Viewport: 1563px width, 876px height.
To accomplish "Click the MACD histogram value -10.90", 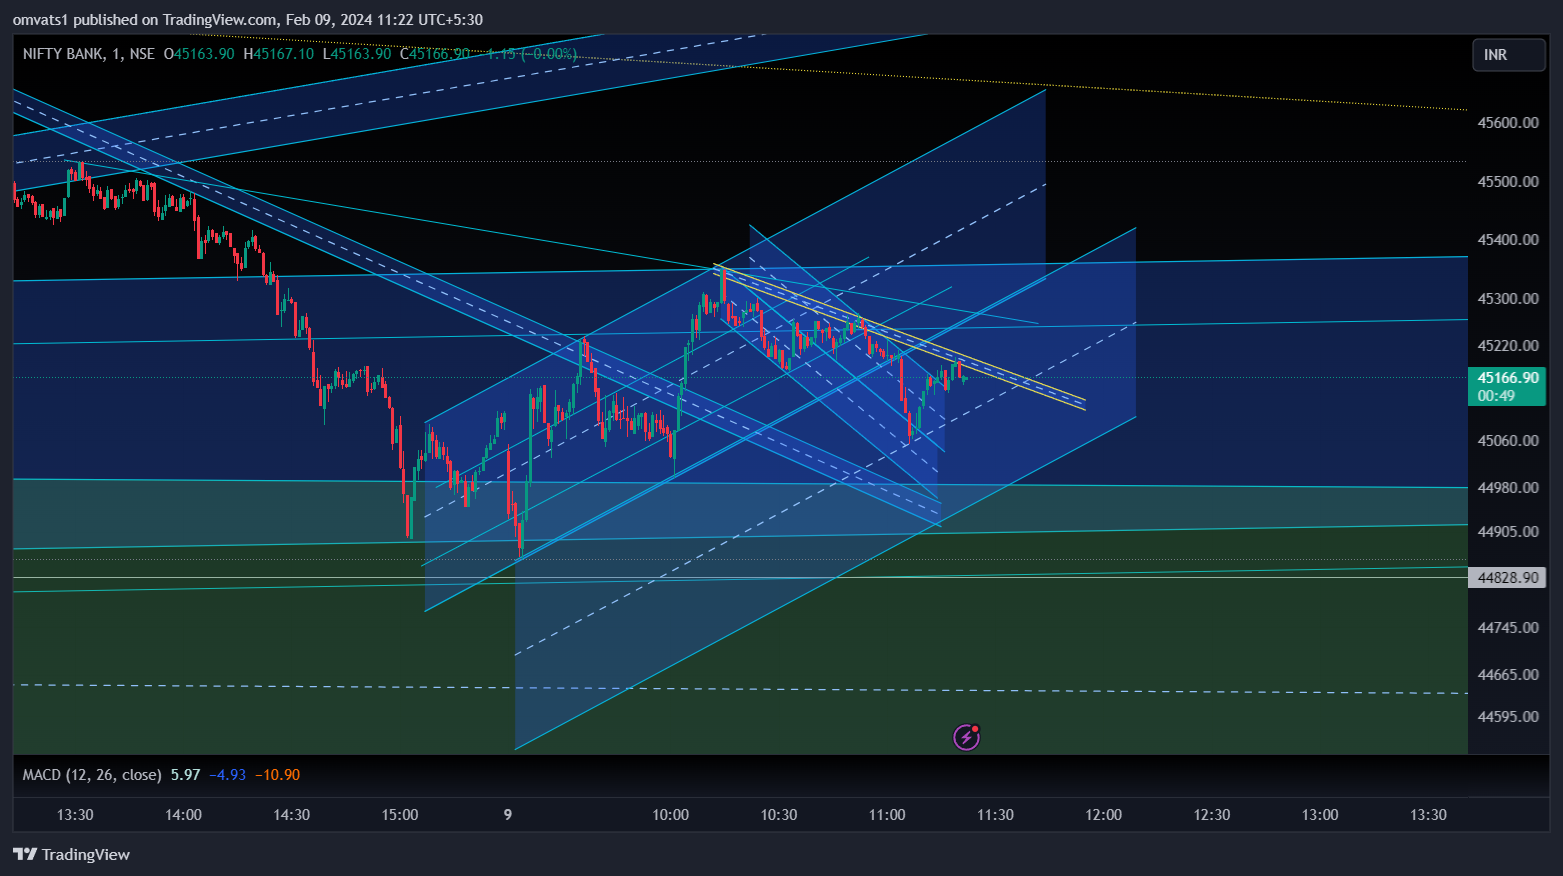I will pos(277,775).
